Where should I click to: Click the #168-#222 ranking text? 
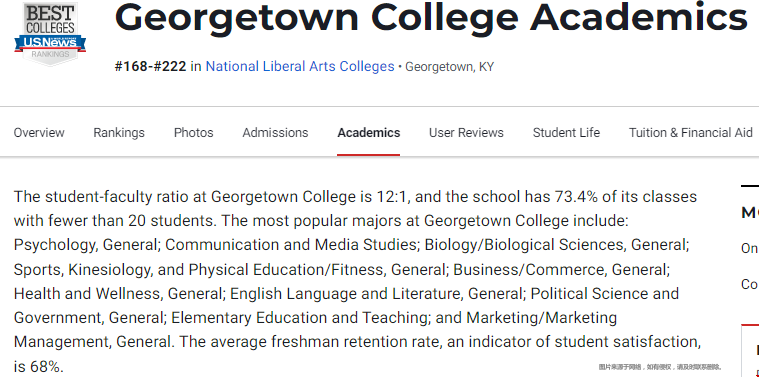pos(150,66)
